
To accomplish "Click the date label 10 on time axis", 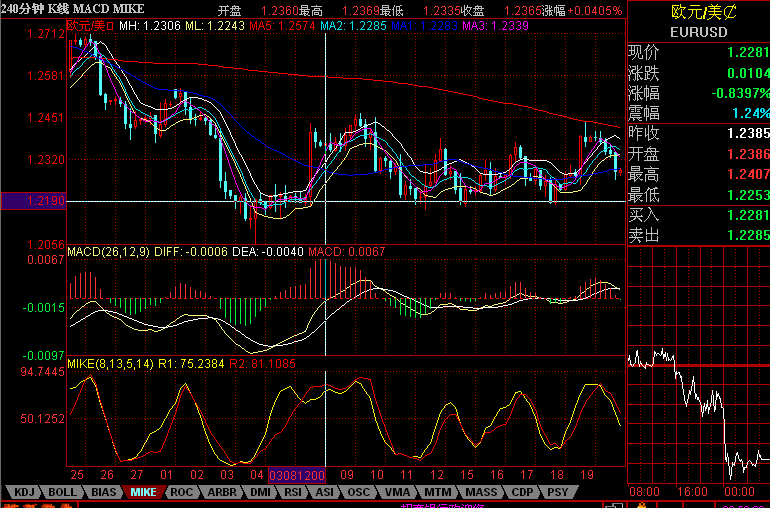I will [377, 475].
